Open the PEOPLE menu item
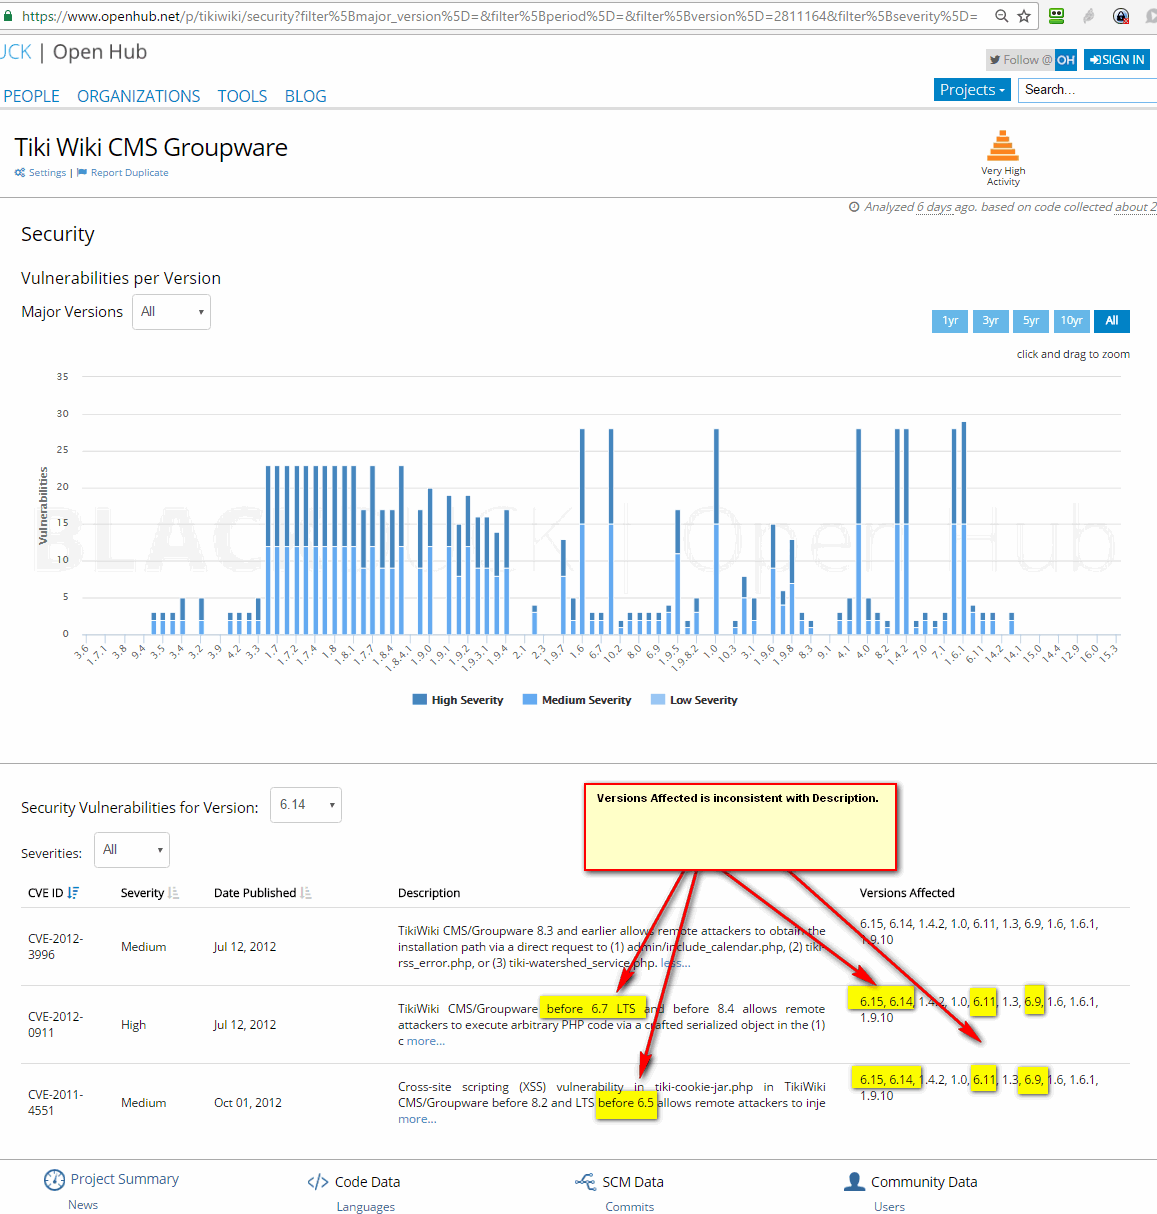Image resolution: width=1157 pixels, height=1214 pixels. pos(32,96)
